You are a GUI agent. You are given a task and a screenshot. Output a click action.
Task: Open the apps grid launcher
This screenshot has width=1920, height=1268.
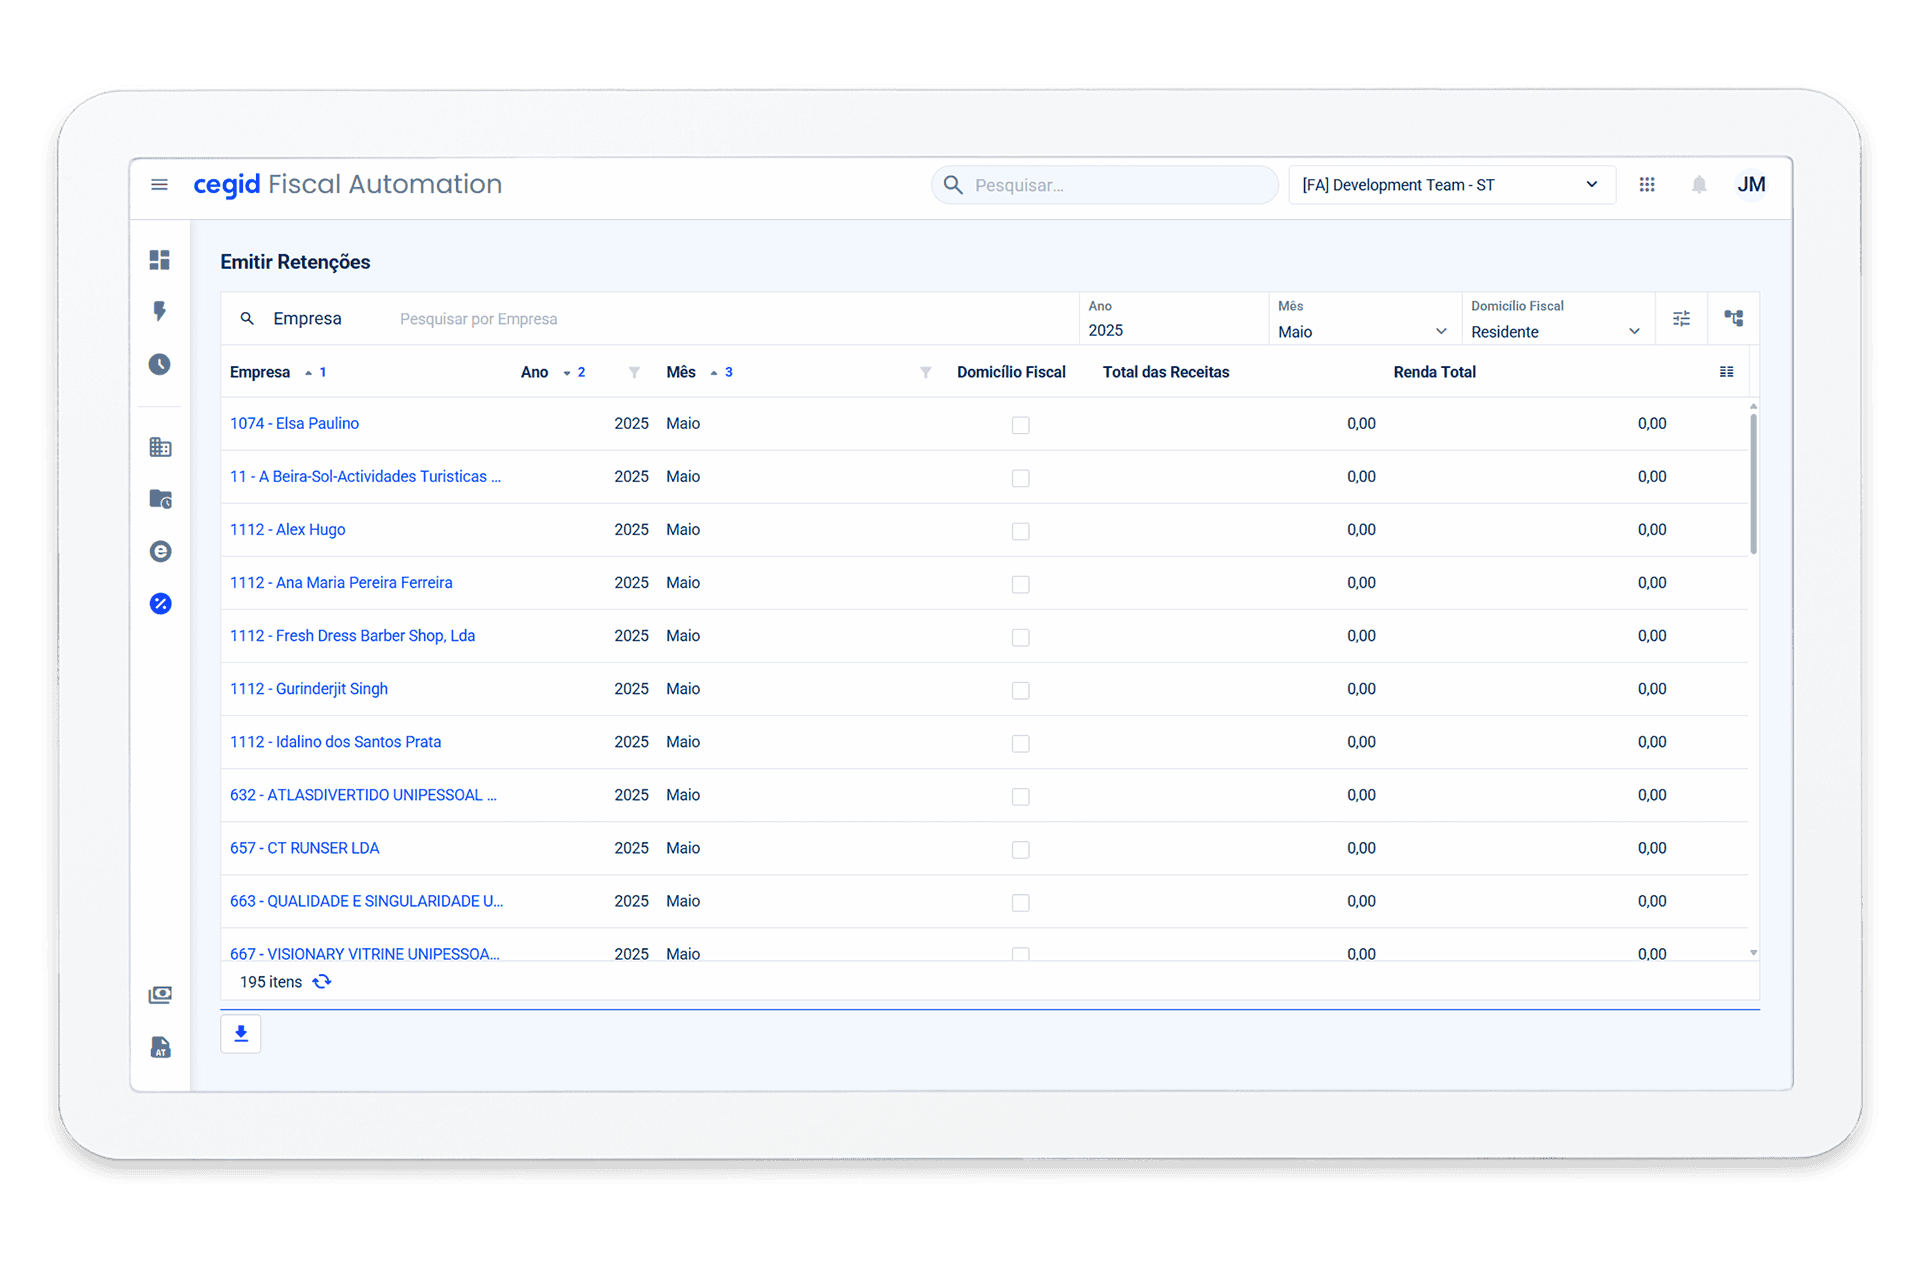tap(1647, 185)
